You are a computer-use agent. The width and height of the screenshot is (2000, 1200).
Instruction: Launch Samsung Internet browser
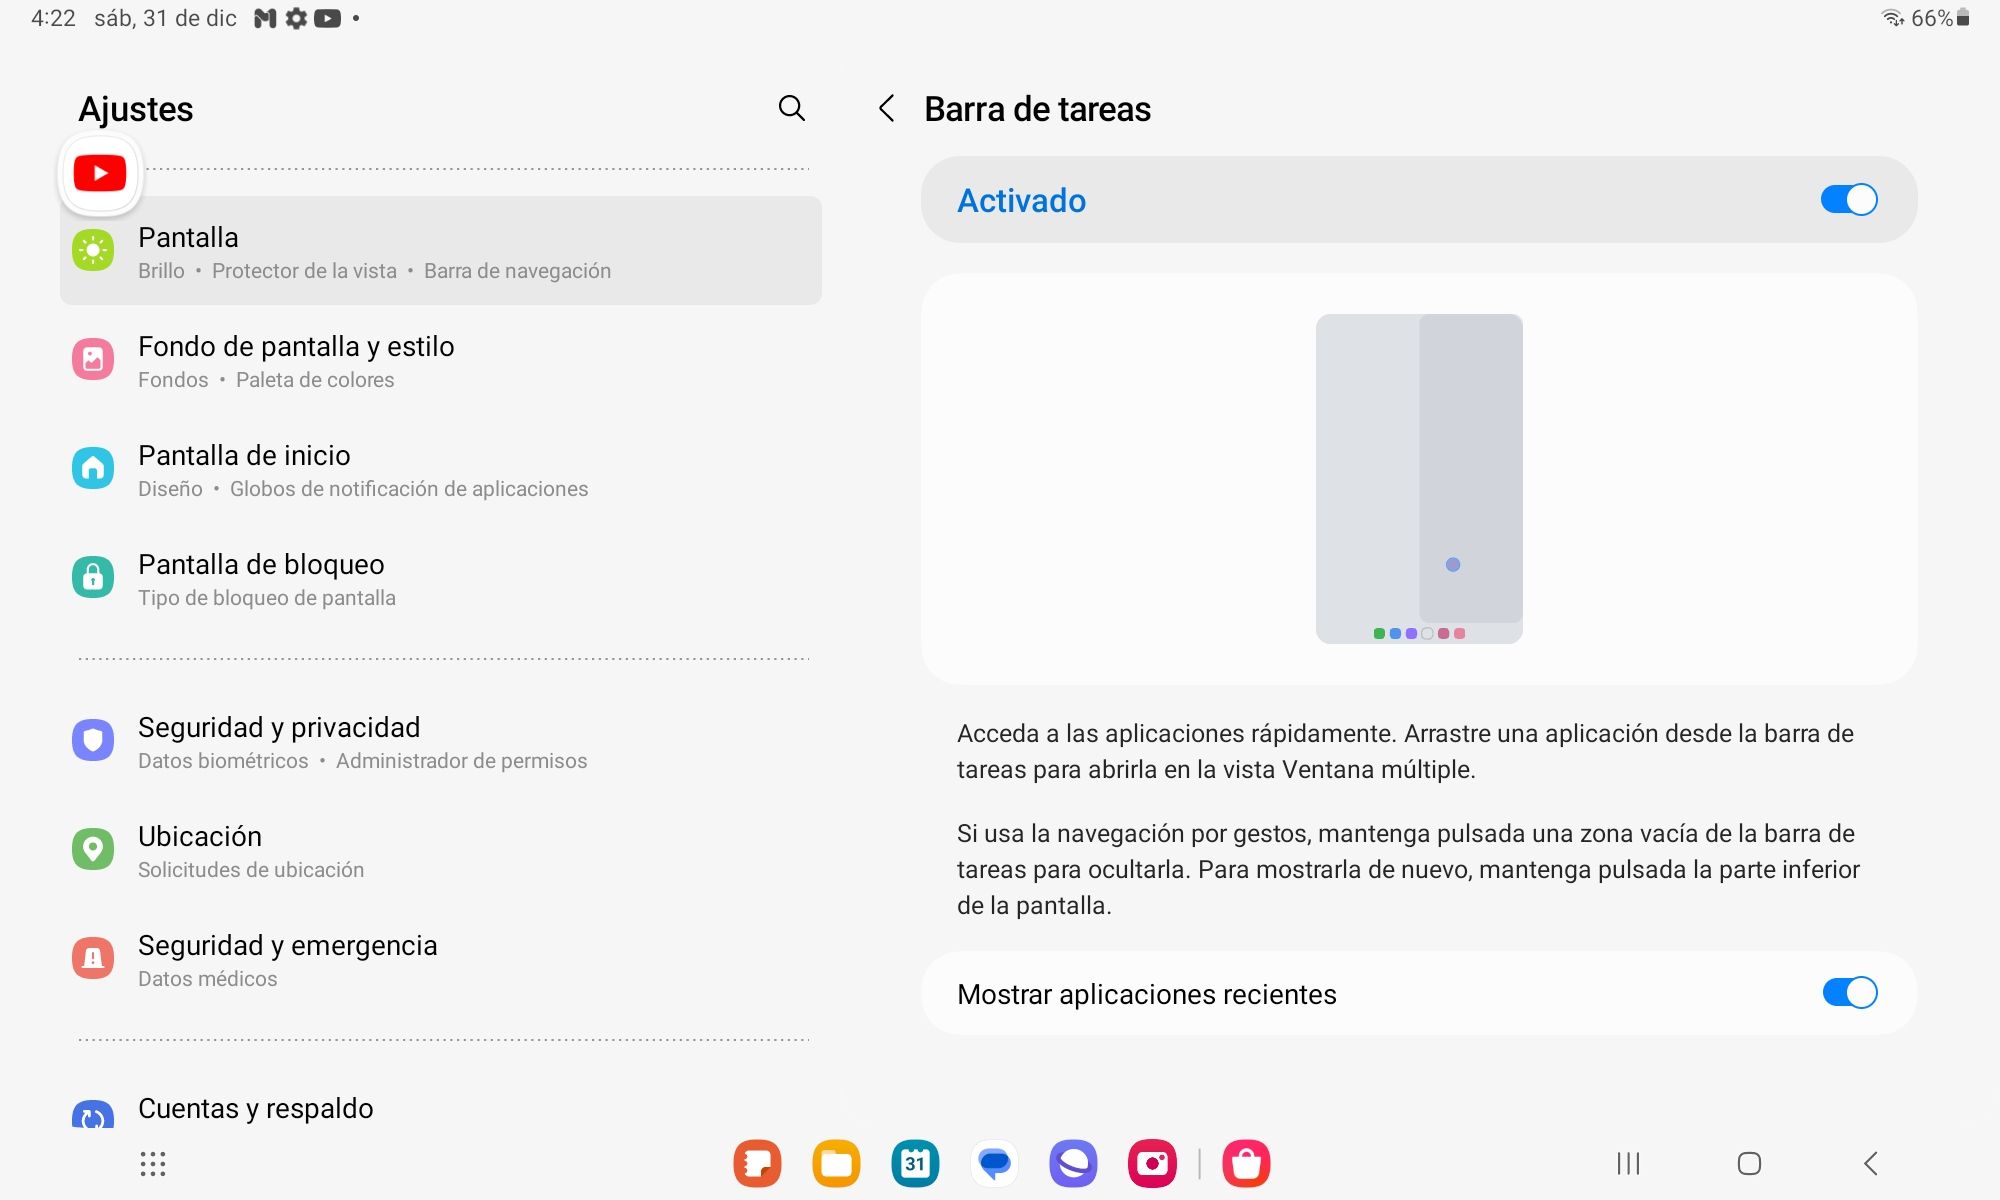tap(1073, 1163)
